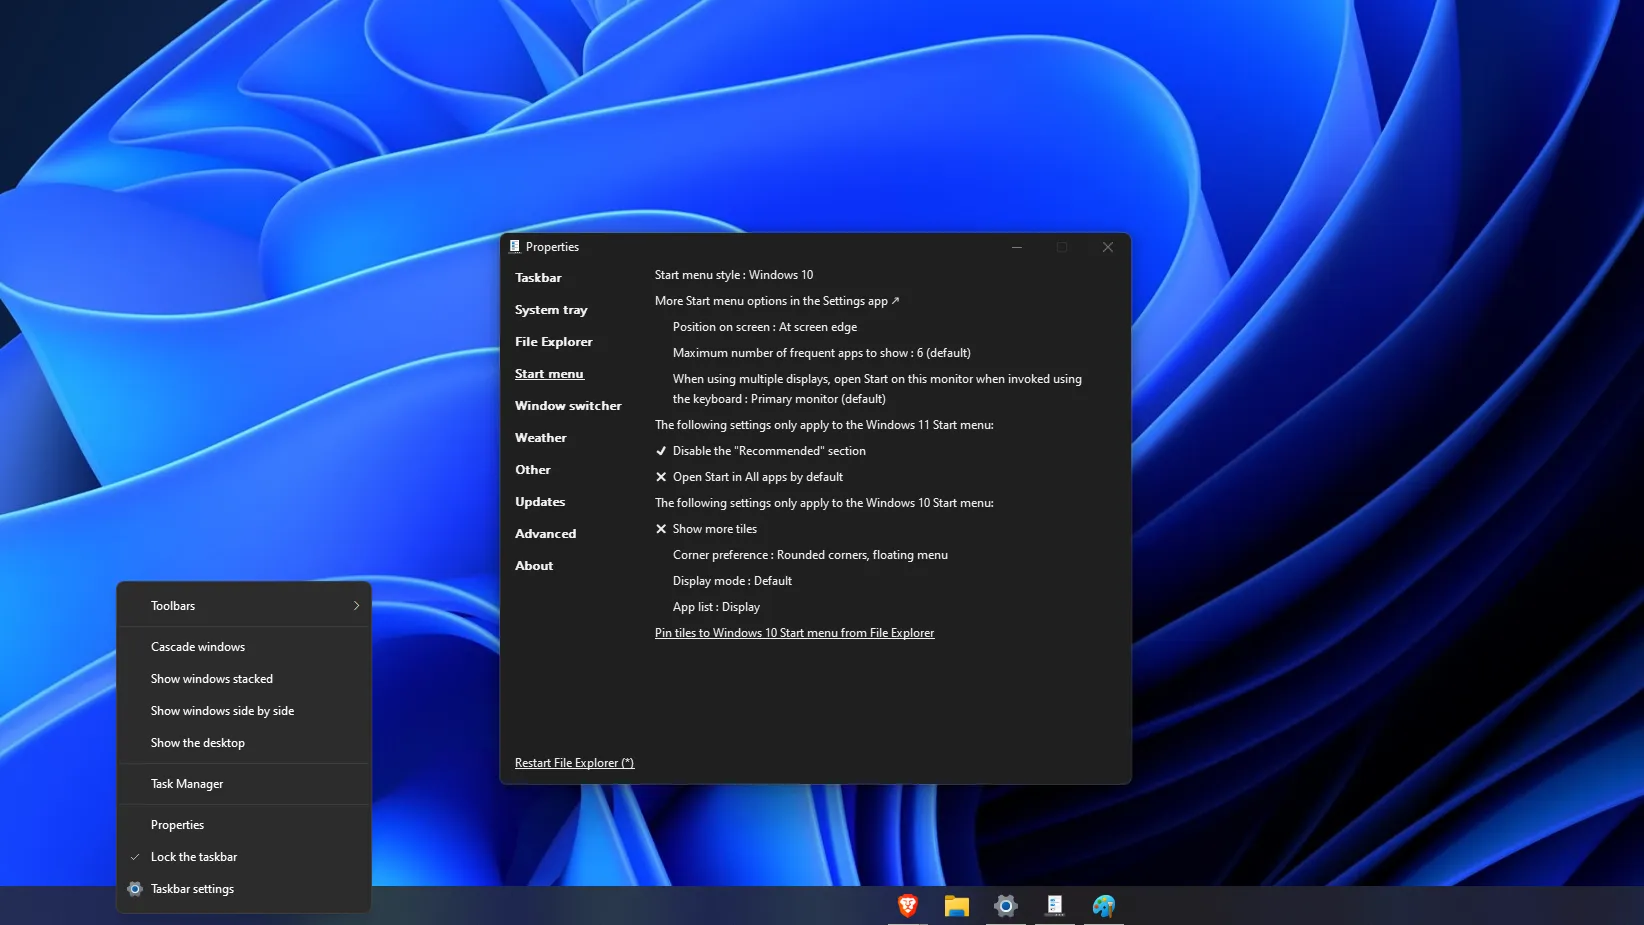This screenshot has width=1644, height=925.
Task: Open Brave browser from the taskbar
Action: coord(907,906)
